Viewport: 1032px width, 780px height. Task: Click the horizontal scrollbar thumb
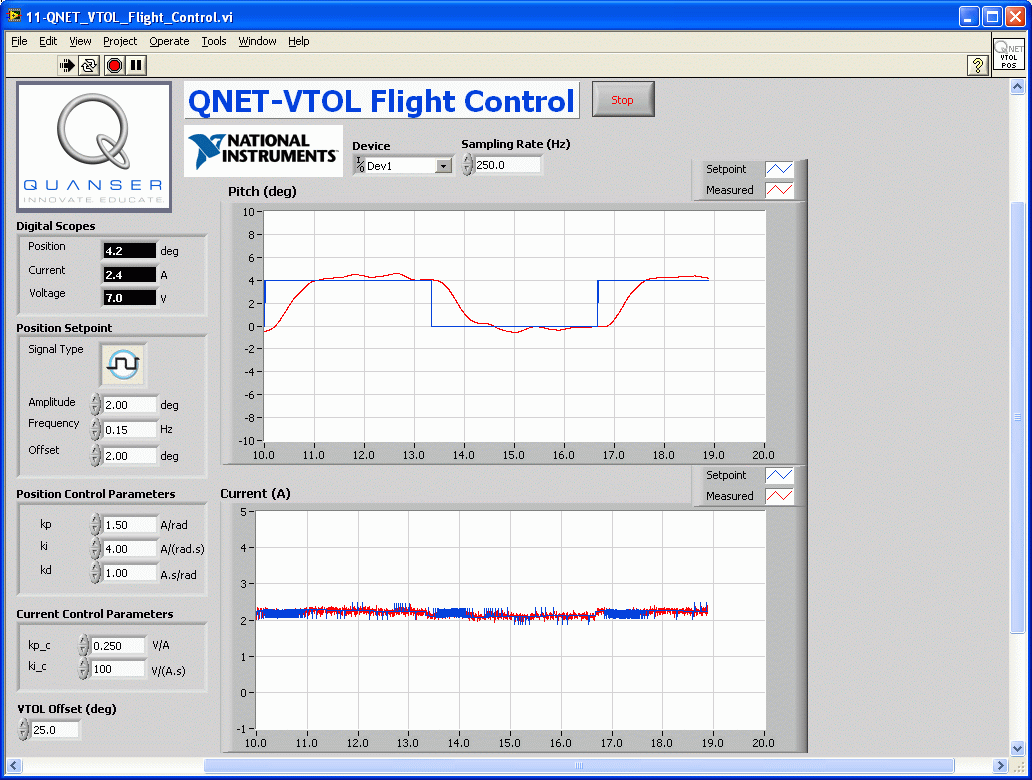579,766
